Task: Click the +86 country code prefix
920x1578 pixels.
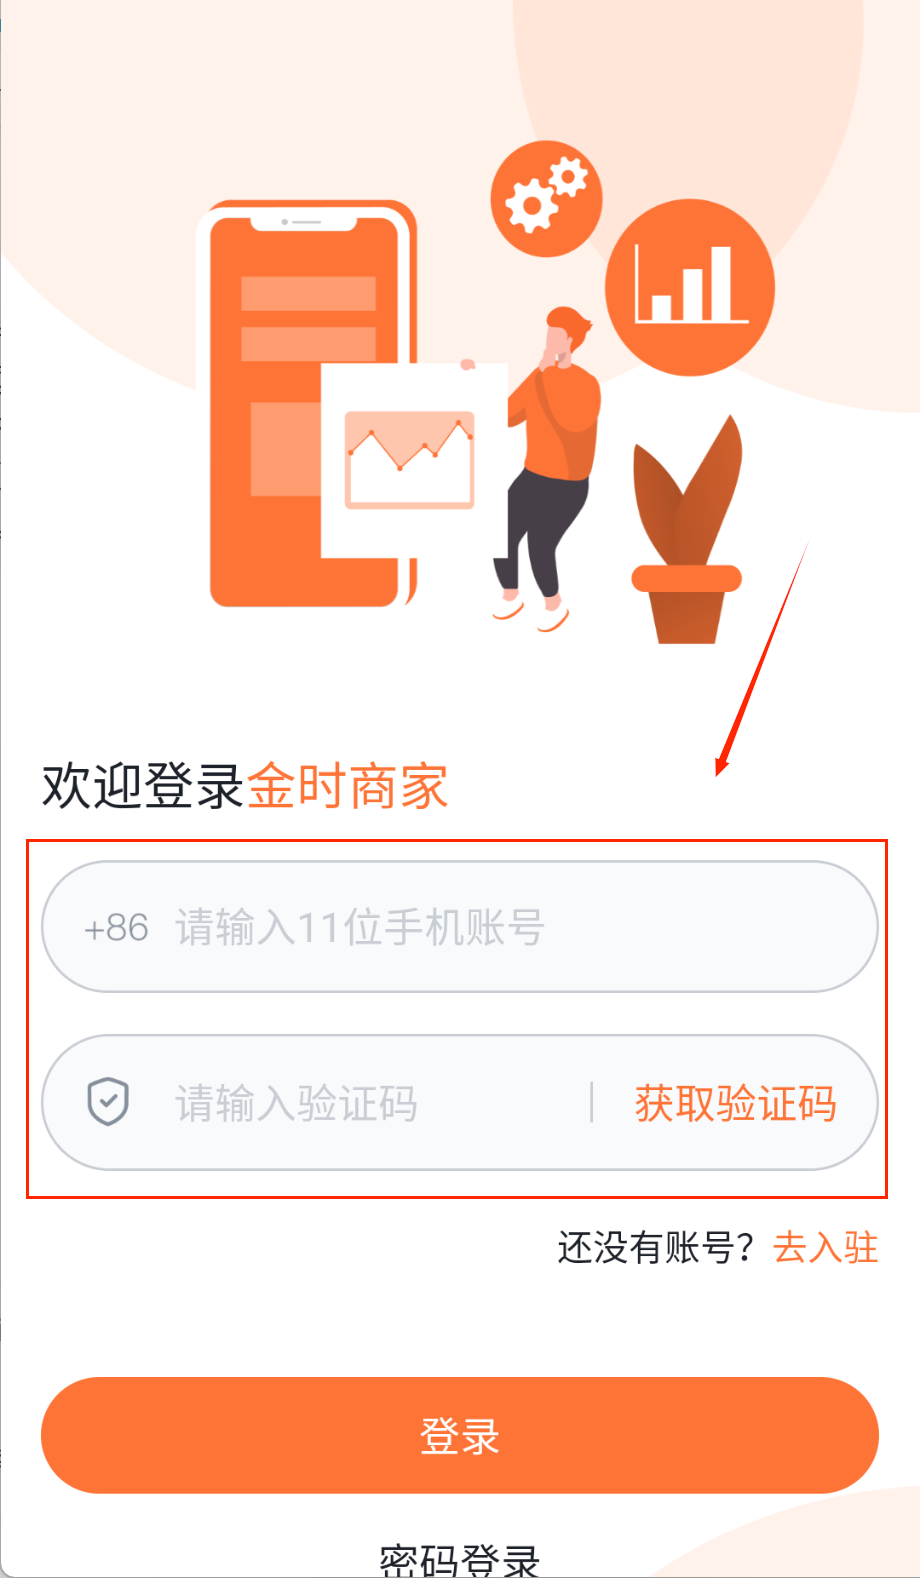Action: [116, 928]
